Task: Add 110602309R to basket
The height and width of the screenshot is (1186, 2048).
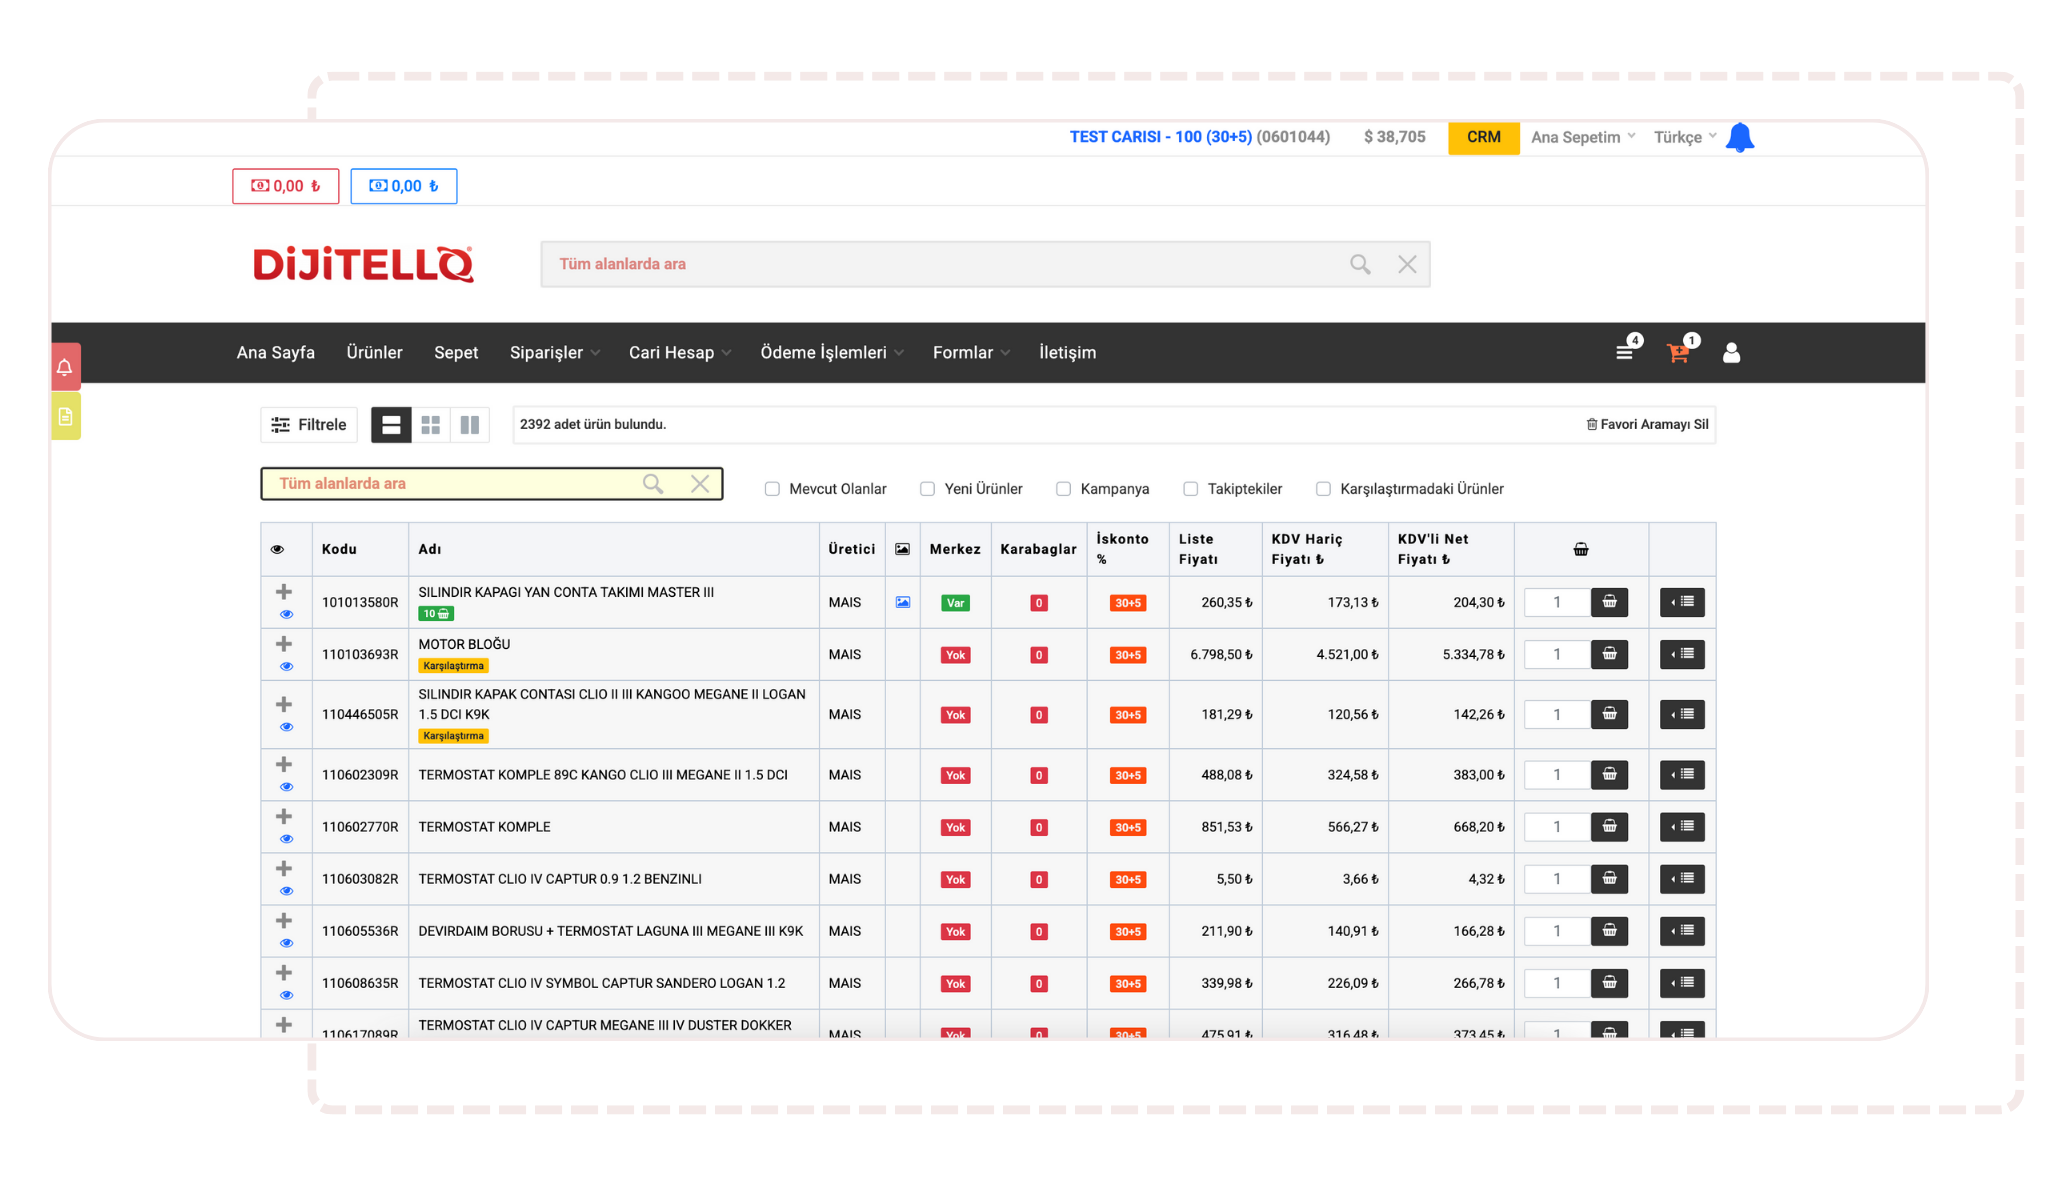Action: coord(1609,774)
